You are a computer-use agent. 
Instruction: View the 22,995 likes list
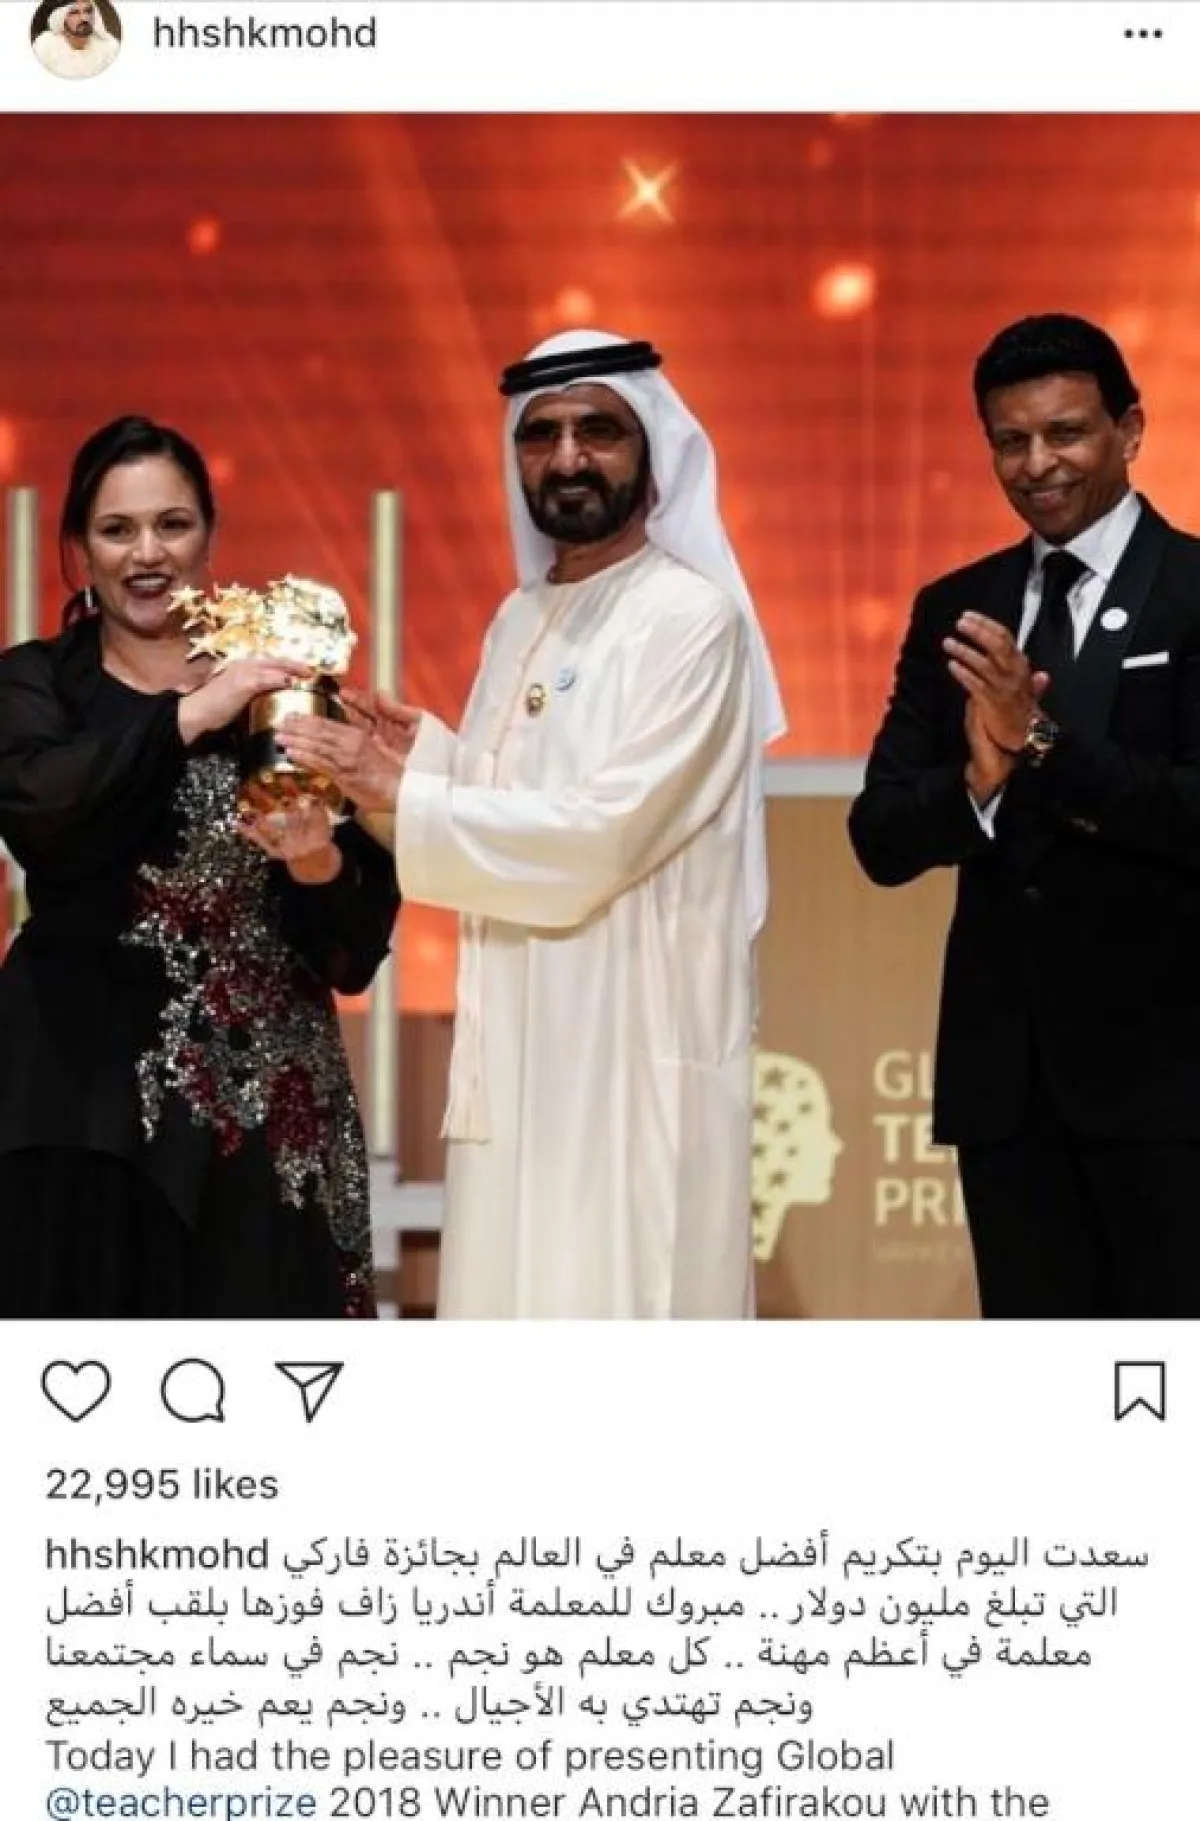coord(161,1484)
